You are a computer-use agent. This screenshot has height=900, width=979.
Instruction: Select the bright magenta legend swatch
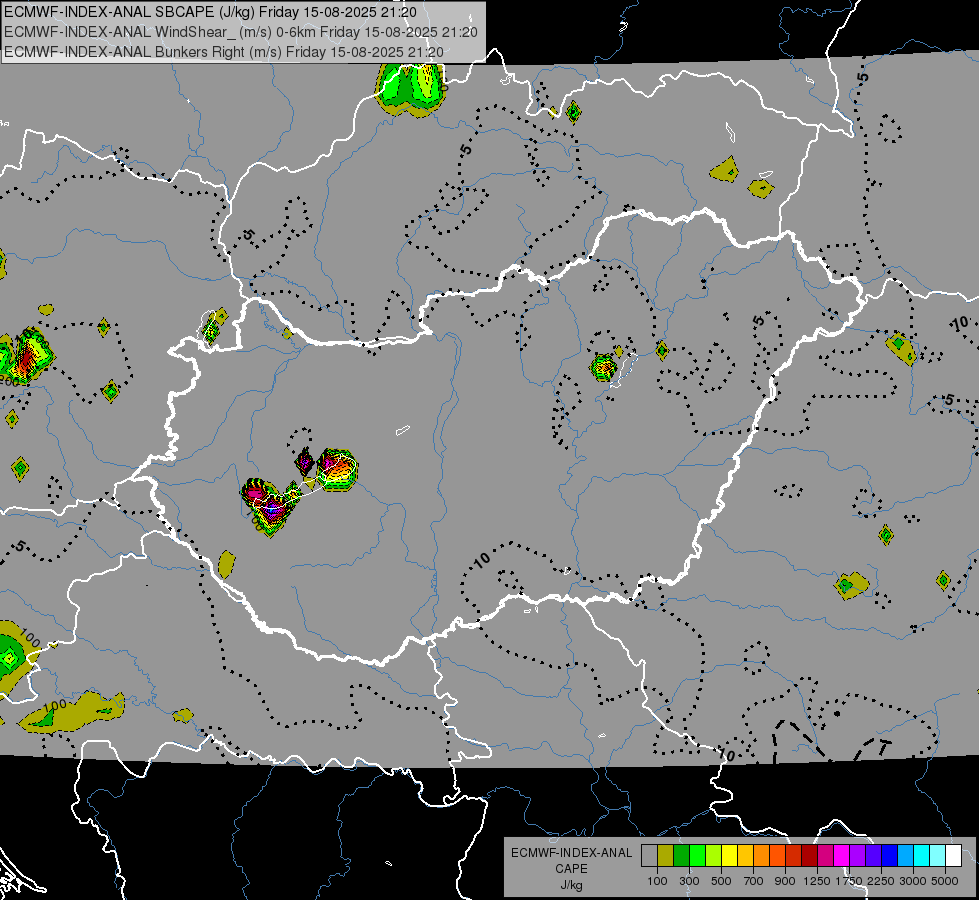(x=842, y=855)
